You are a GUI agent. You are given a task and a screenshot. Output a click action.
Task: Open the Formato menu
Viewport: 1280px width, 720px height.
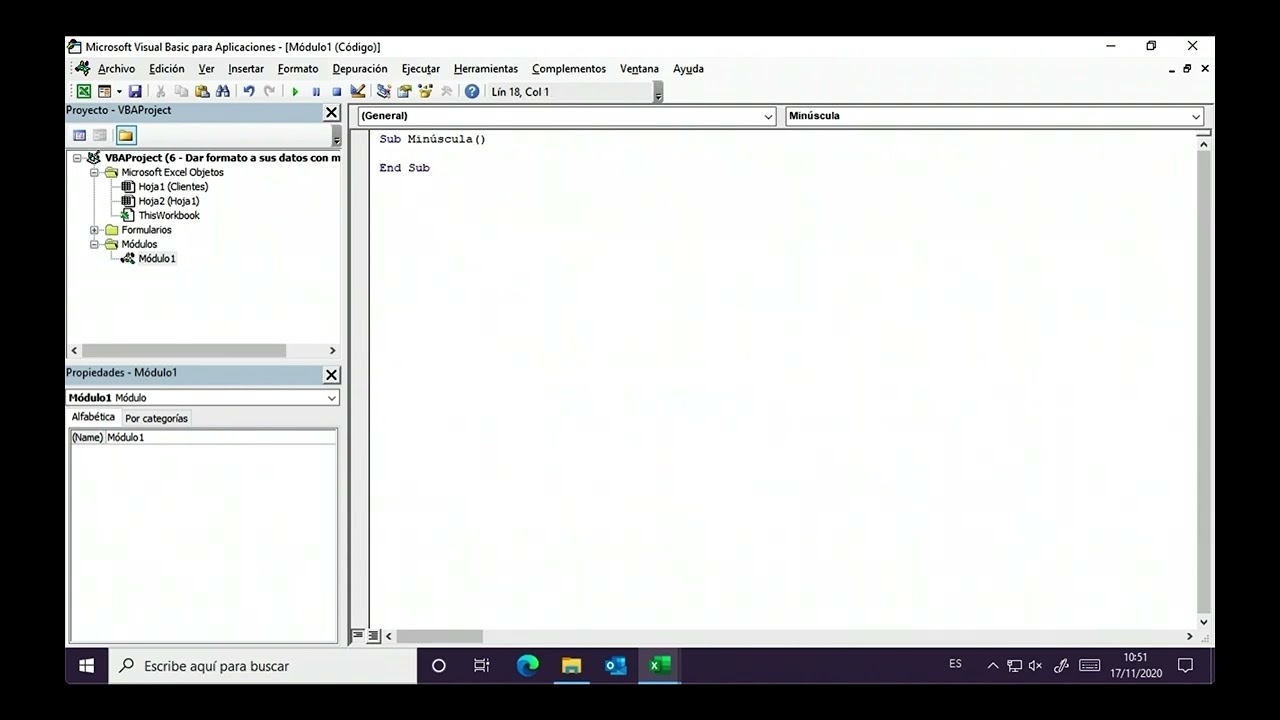tap(298, 69)
